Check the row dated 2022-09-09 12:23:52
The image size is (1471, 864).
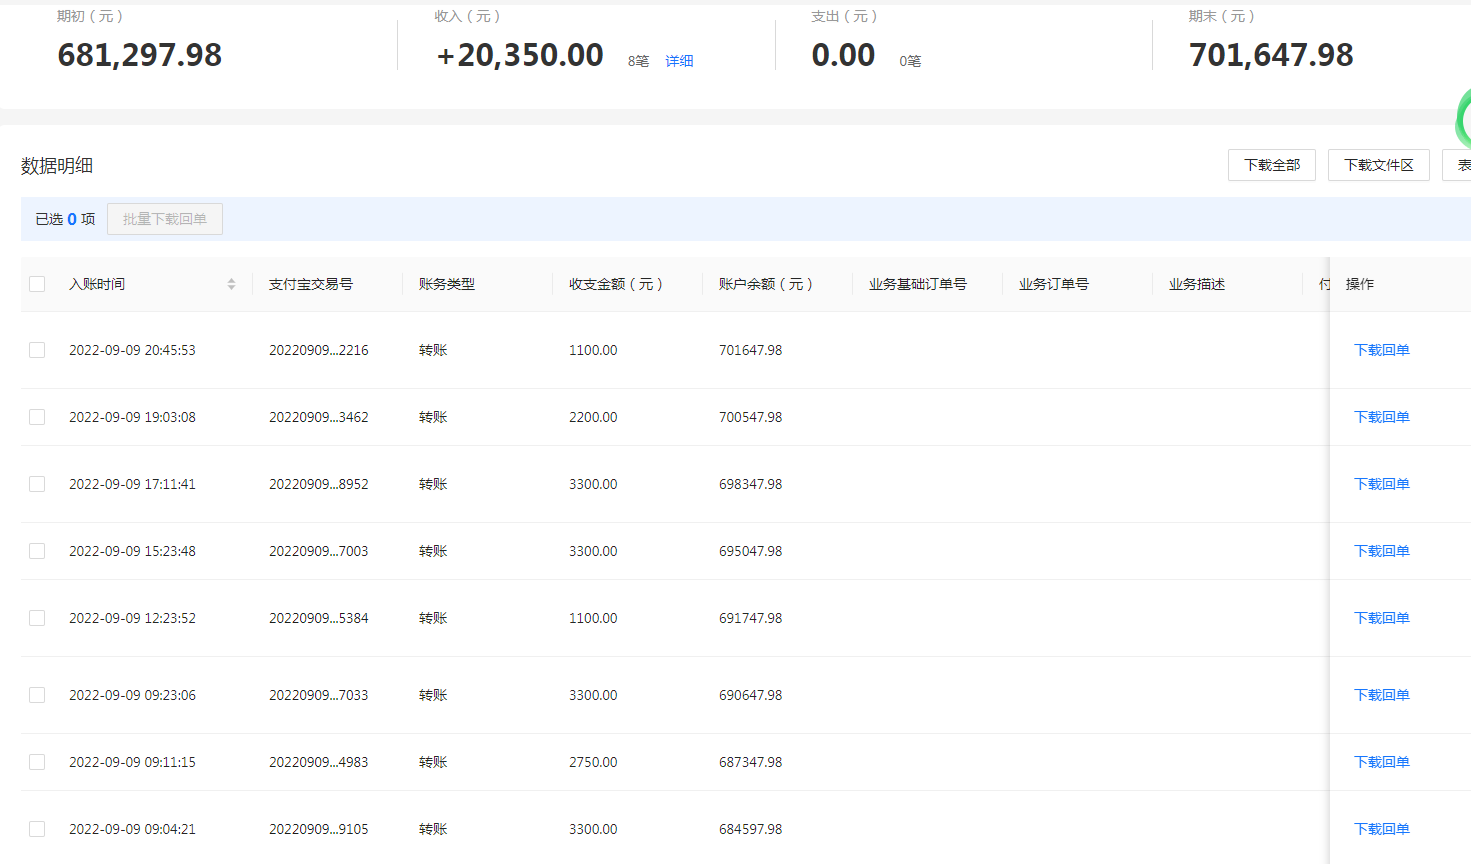pyautogui.click(x=37, y=618)
